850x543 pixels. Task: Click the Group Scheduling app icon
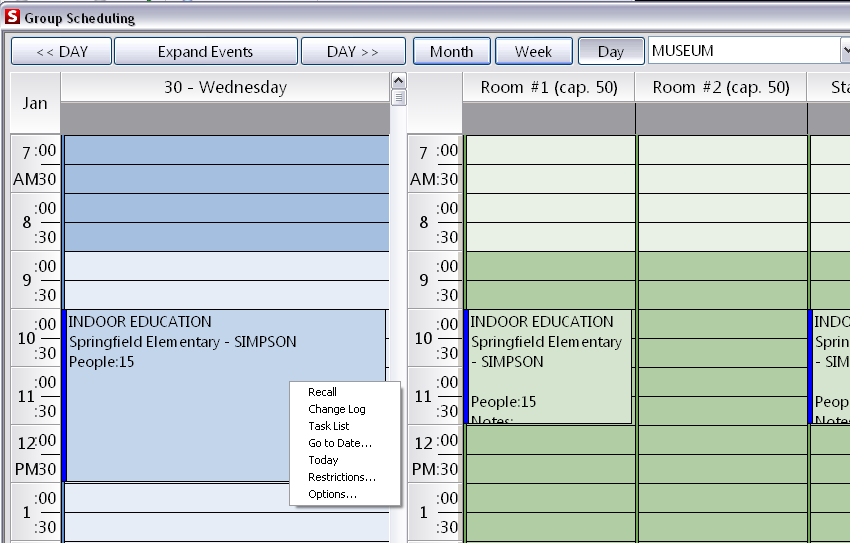point(12,17)
